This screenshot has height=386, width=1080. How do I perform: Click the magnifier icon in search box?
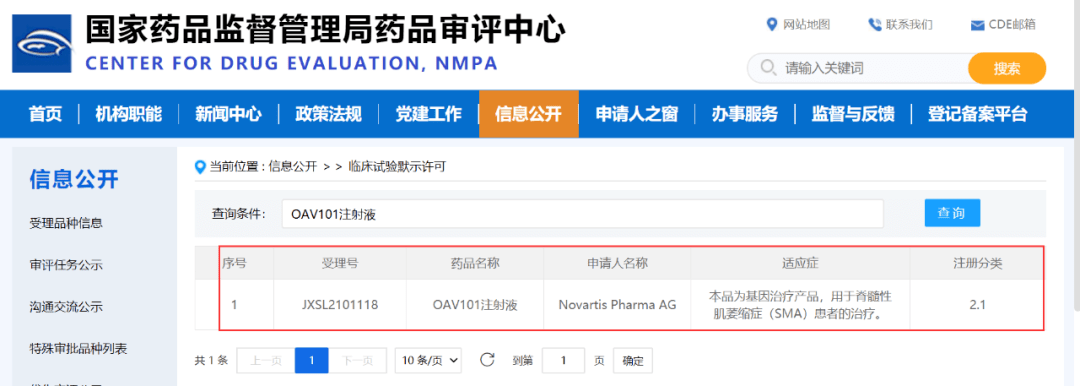(x=767, y=68)
